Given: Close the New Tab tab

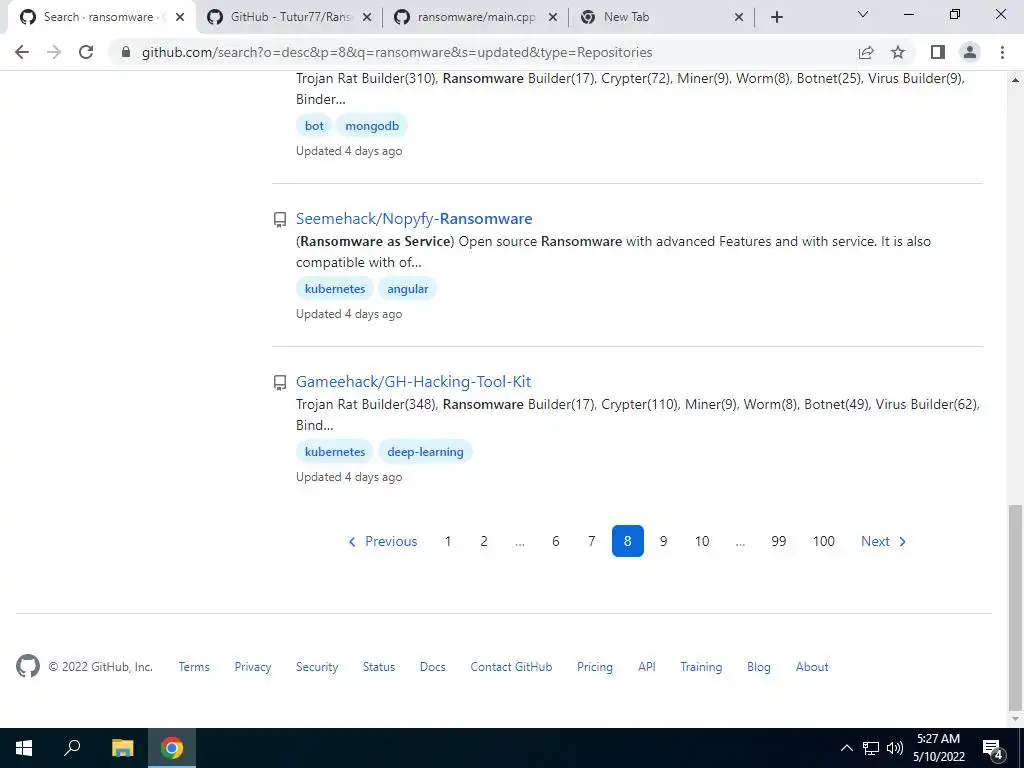Looking at the screenshot, I should coord(739,17).
